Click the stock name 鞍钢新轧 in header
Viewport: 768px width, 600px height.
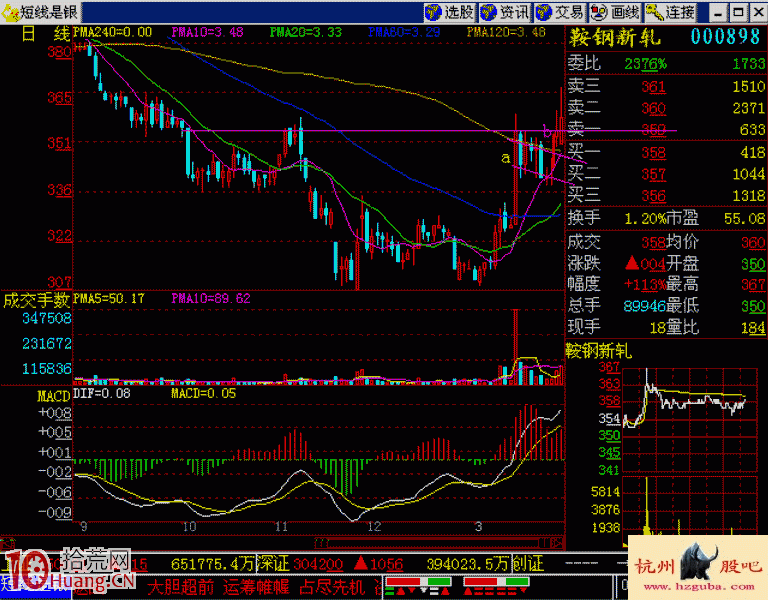(x=614, y=37)
